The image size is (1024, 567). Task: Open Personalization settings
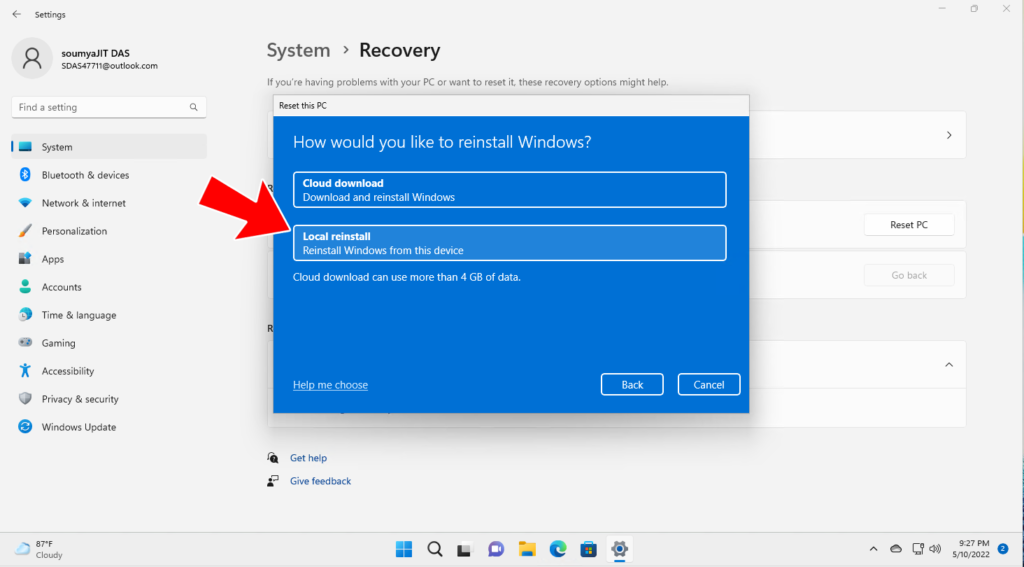[108, 231]
